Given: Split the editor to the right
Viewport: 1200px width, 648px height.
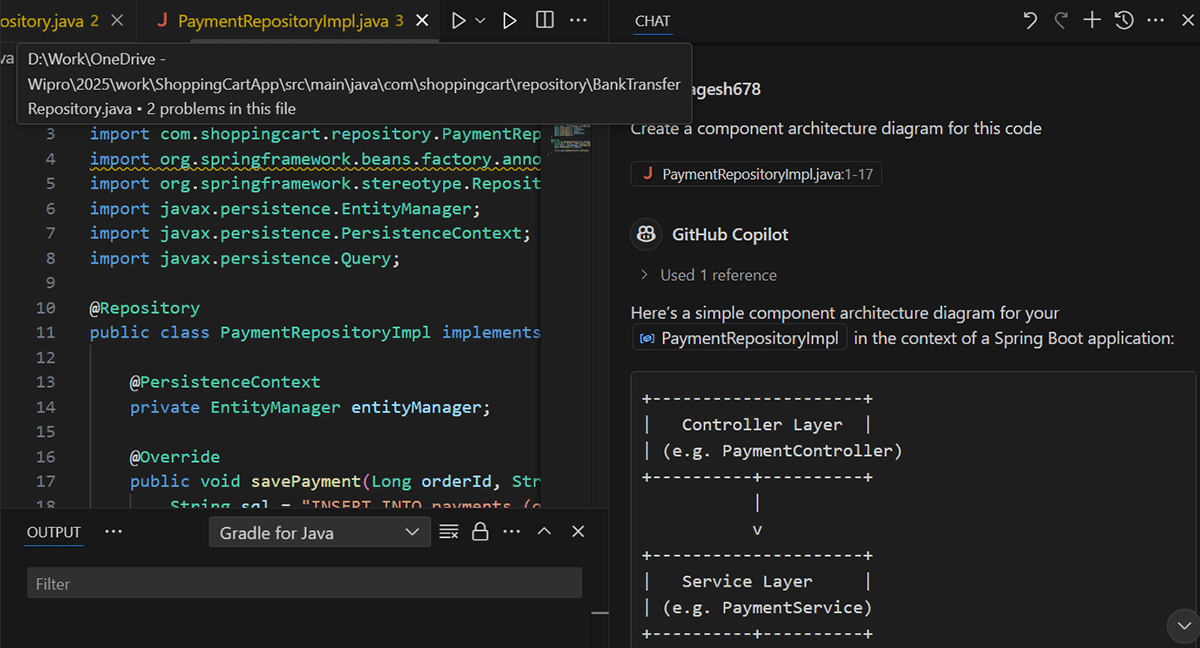Looking at the screenshot, I should 544,20.
